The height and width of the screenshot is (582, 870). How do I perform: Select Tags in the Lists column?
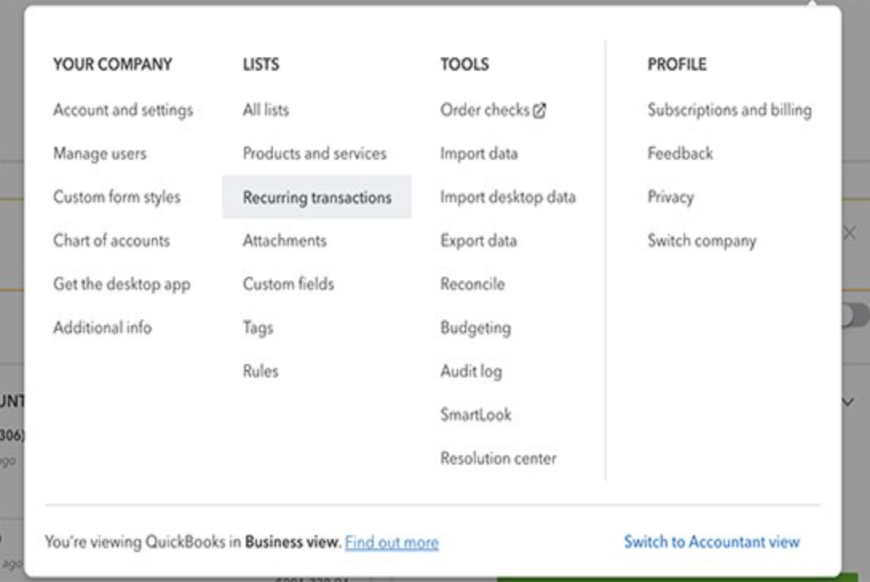[258, 327]
